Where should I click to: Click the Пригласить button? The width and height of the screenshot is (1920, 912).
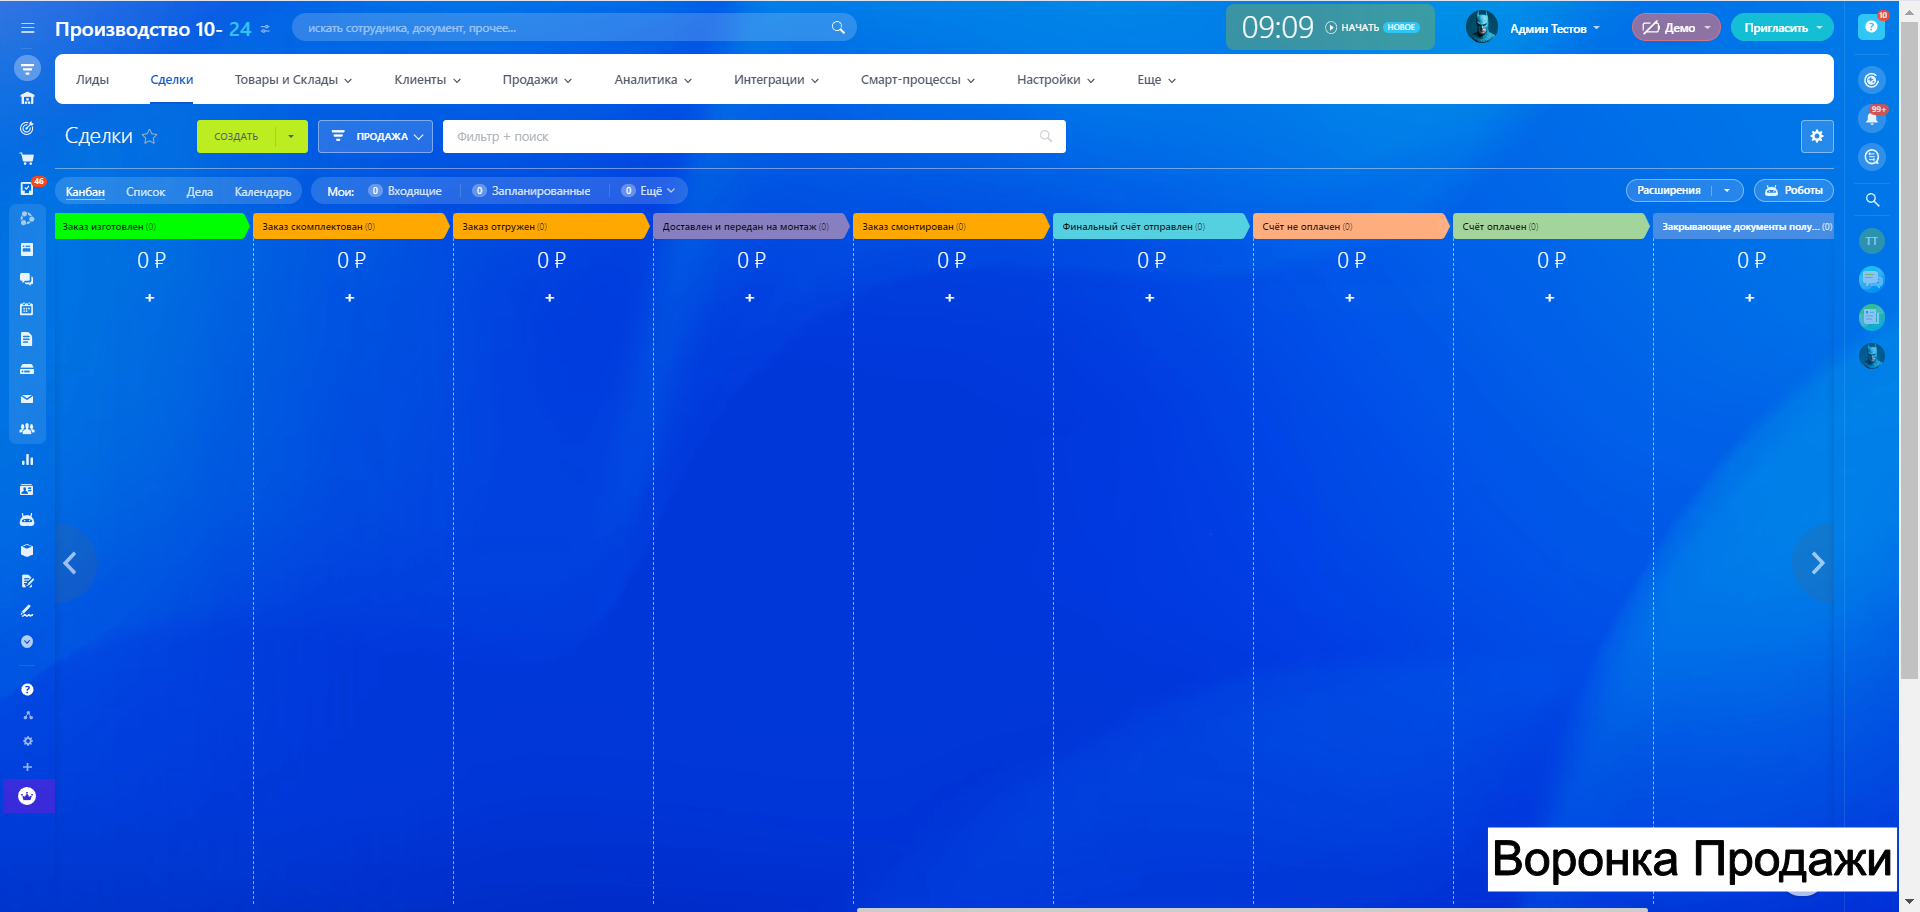[1782, 28]
